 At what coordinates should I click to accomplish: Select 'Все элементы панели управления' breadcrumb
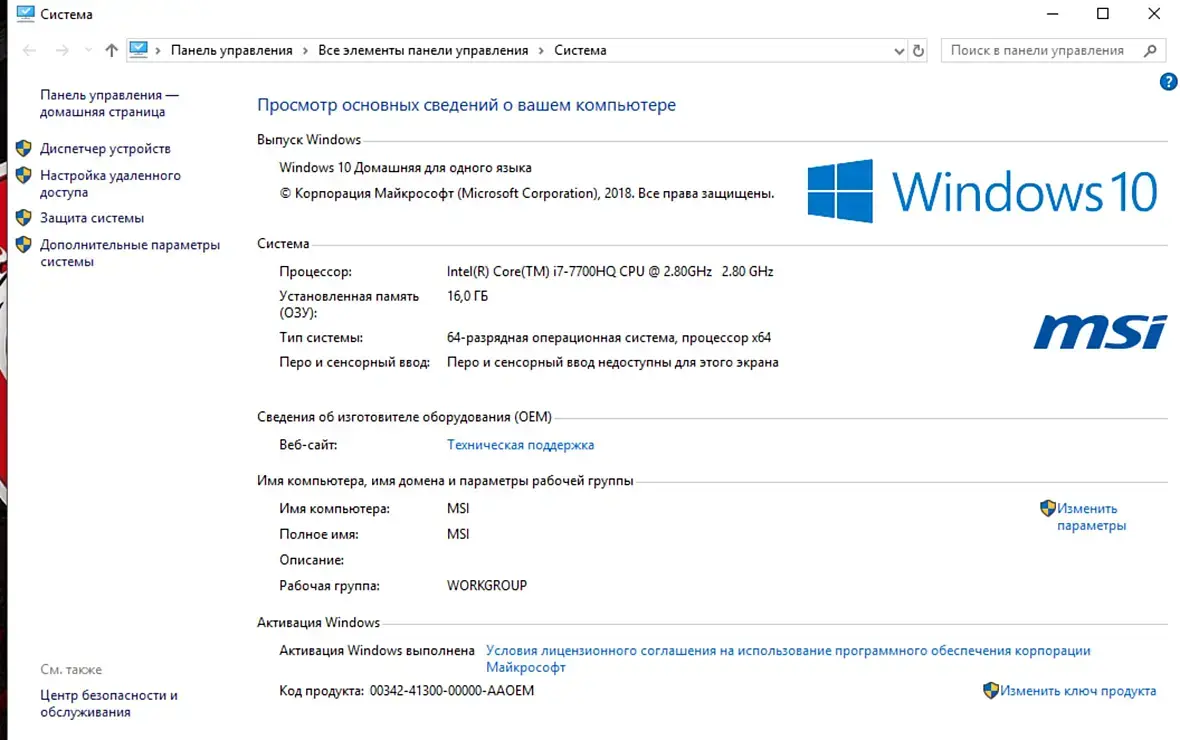[x=422, y=50]
